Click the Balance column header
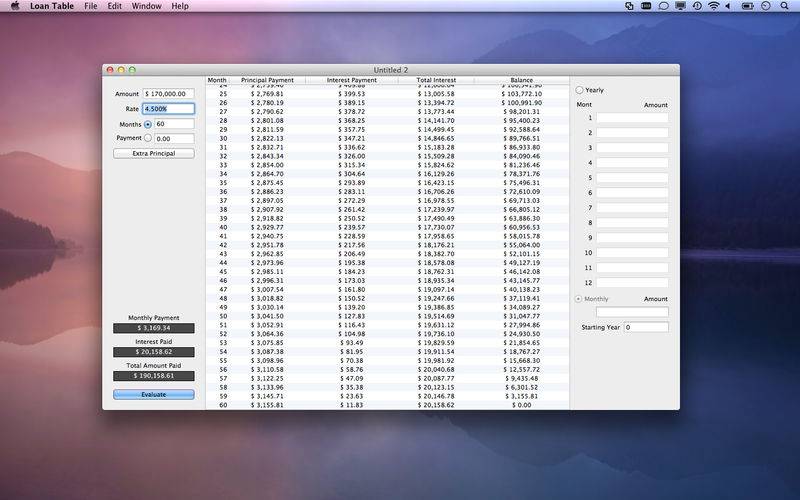Image resolution: width=800 pixels, height=500 pixels. (x=521, y=80)
